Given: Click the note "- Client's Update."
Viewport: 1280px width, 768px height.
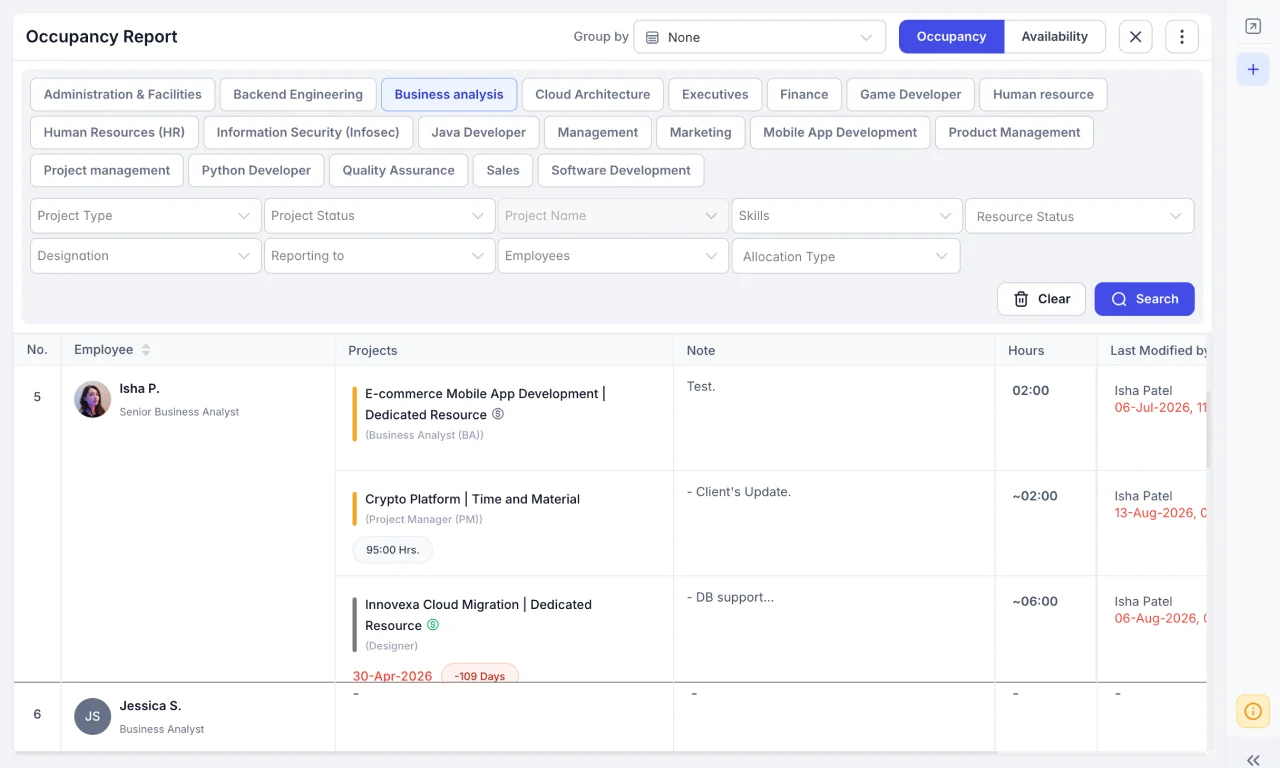Looking at the screenshot, I should [739, 492].
